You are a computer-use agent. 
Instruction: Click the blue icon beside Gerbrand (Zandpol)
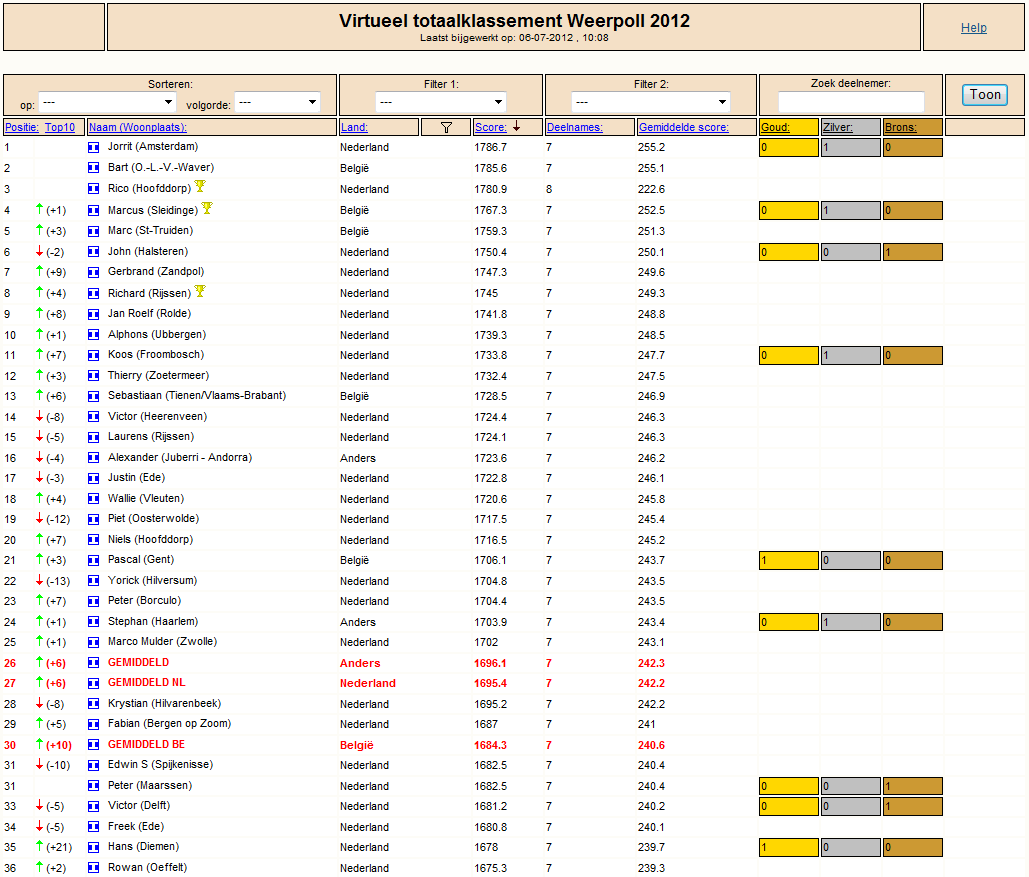point(94,272)
